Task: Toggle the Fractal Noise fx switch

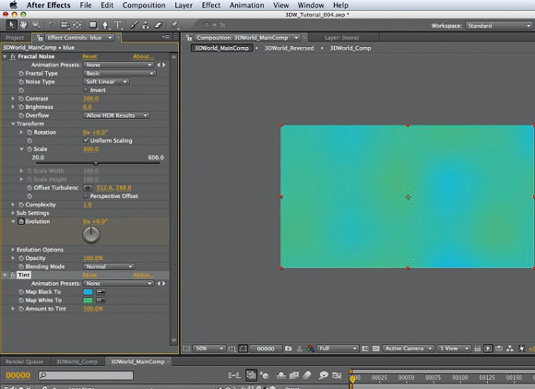Action: 13,57
